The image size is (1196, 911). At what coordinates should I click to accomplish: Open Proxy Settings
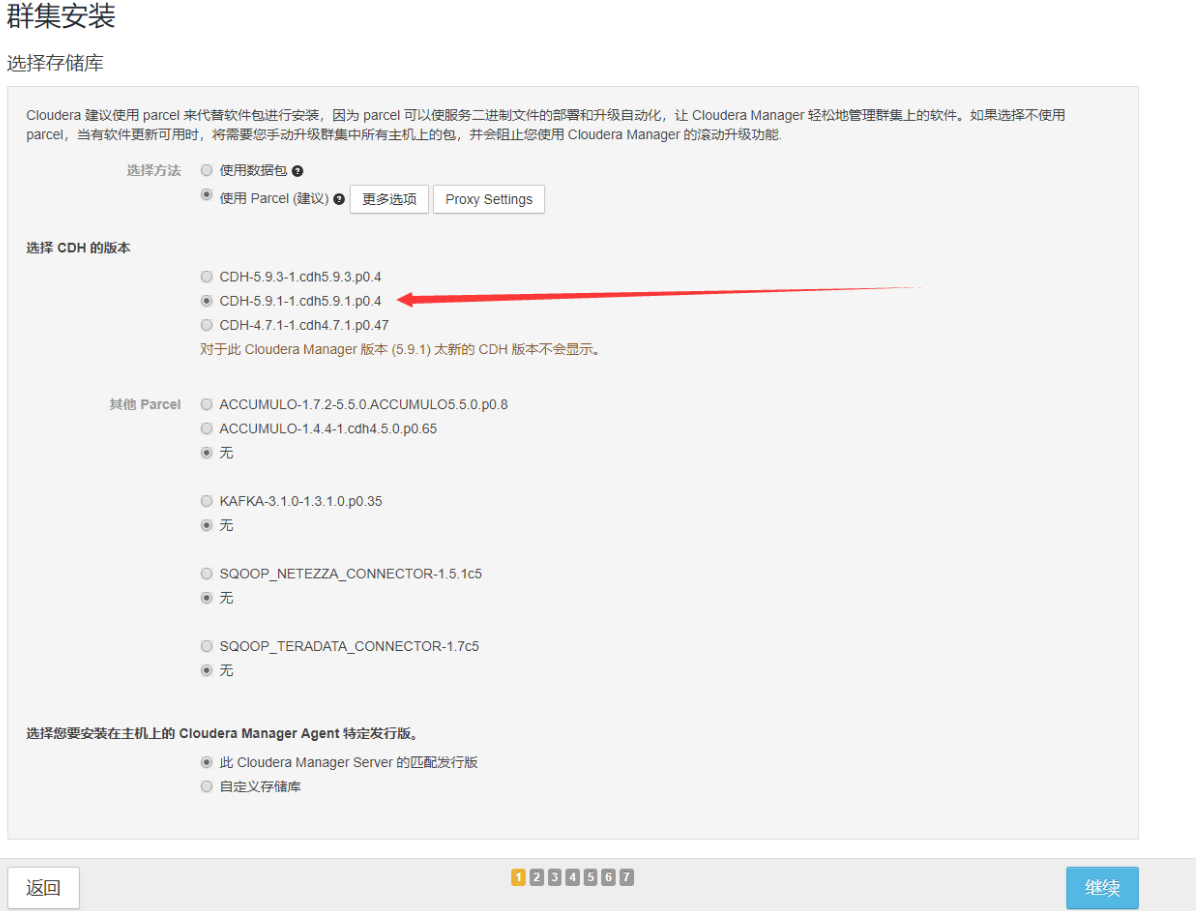489,199
